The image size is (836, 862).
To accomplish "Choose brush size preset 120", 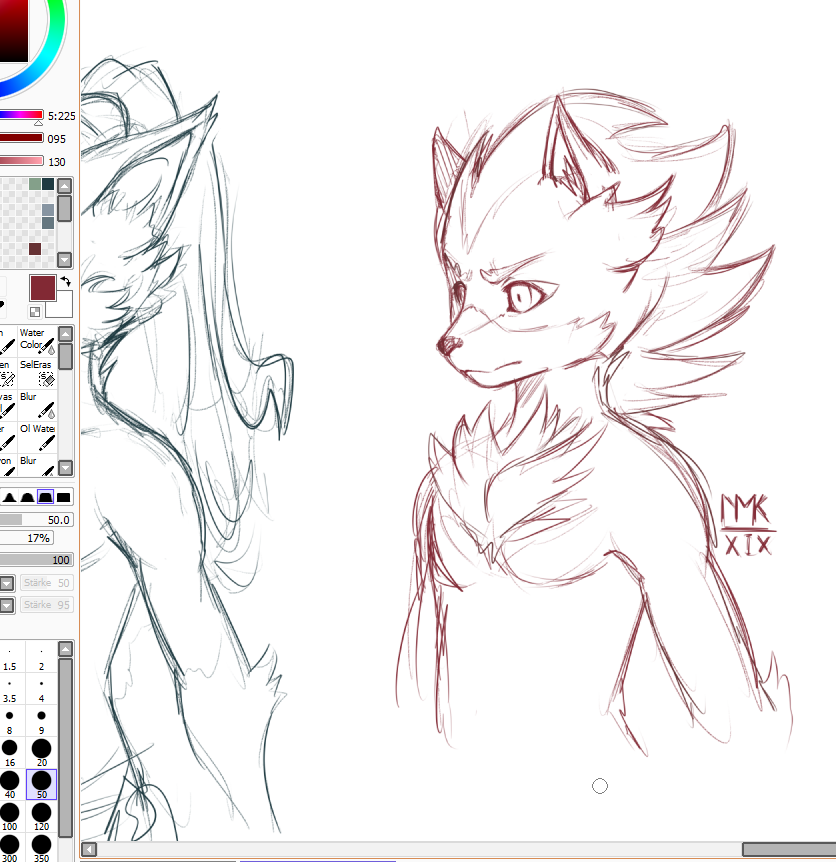I will point(41,818).
